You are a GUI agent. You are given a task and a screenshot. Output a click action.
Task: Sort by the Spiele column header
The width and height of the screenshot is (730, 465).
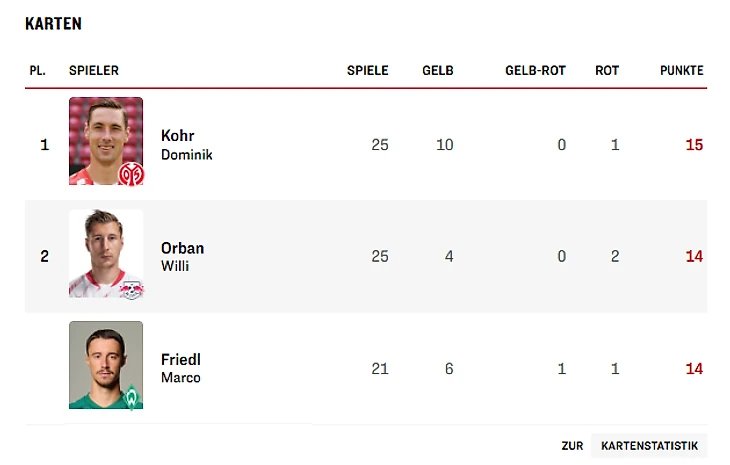tap(367, 70)
